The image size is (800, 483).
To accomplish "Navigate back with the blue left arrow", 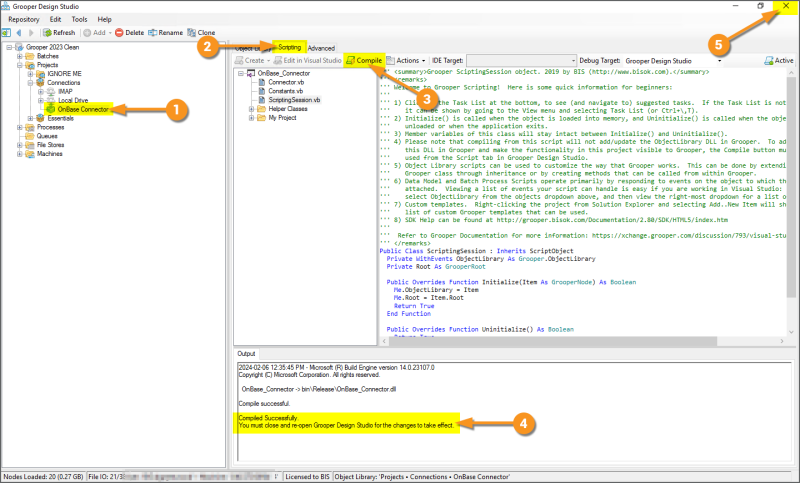I will [x=20, y=33].
